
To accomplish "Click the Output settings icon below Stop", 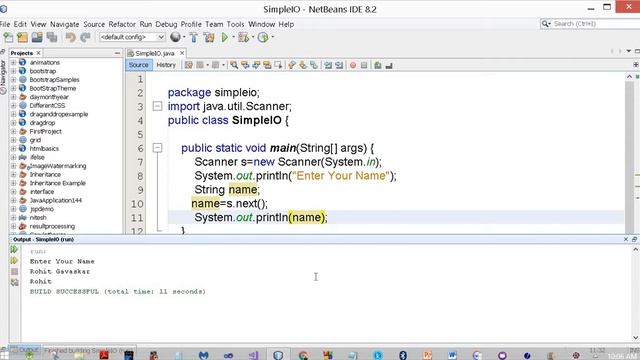I will point(14,282).
